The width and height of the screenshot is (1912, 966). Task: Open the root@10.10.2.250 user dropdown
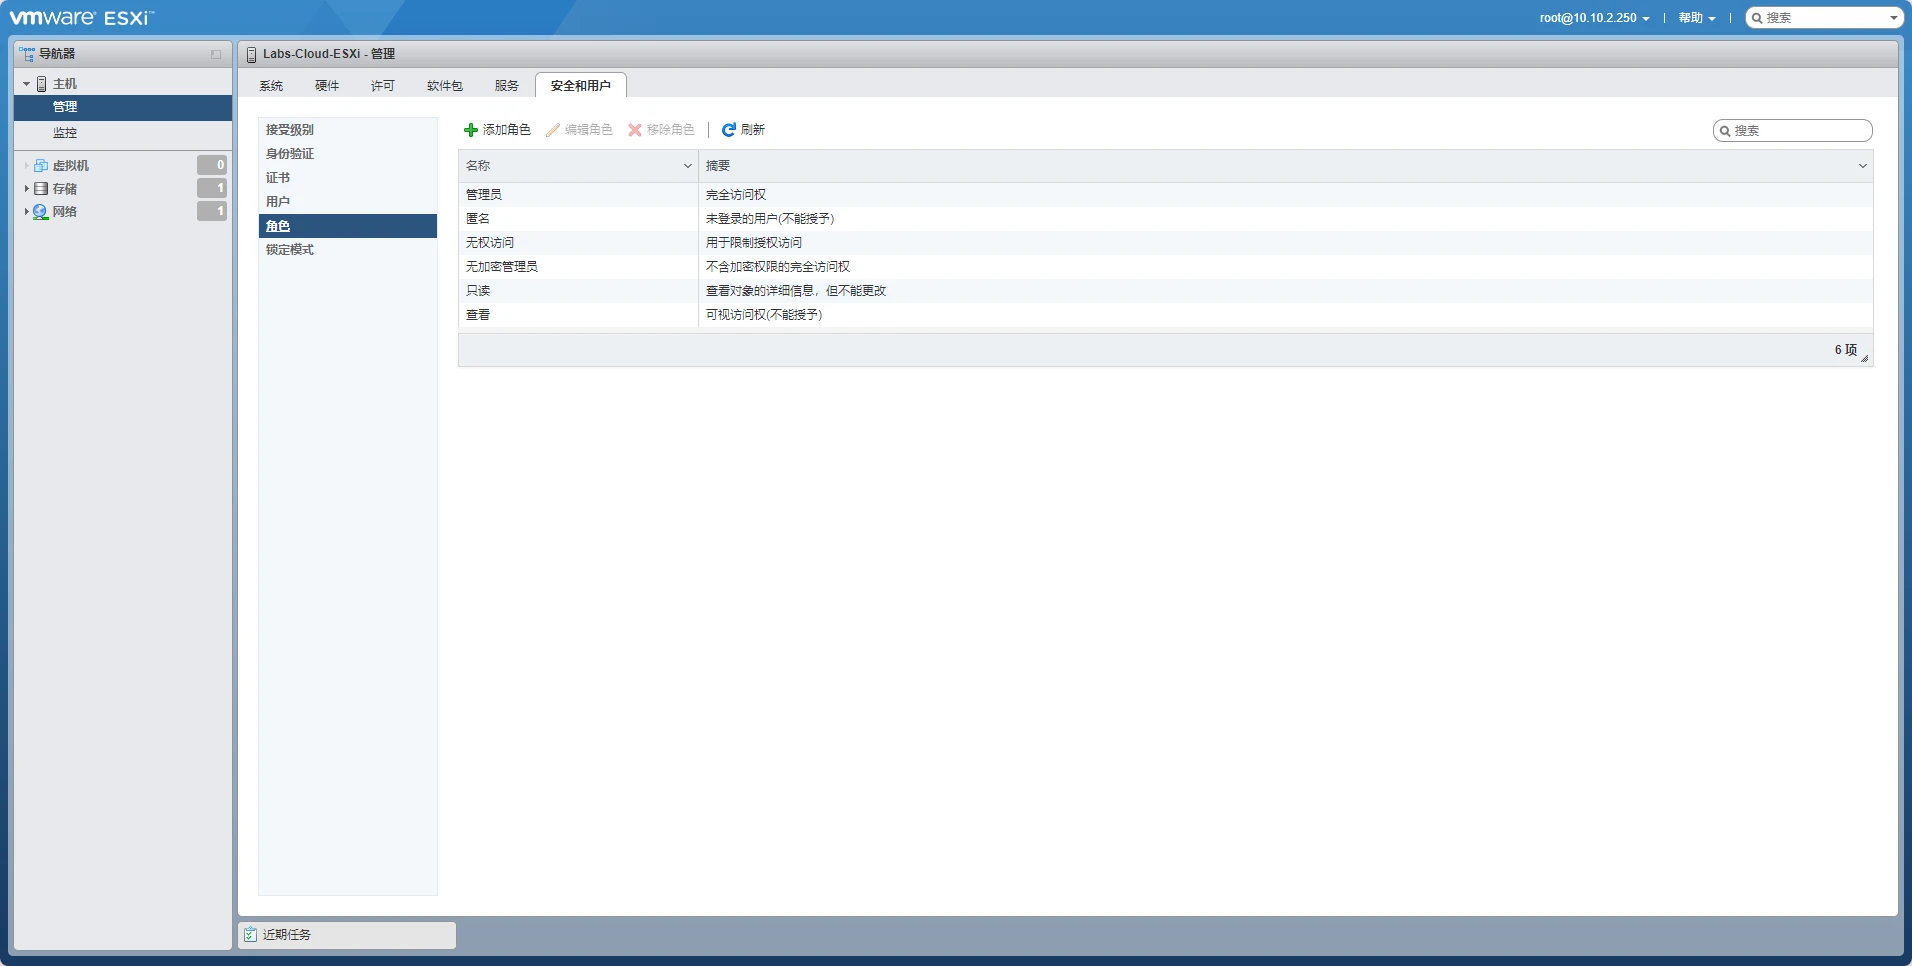tap(1594, 18)
